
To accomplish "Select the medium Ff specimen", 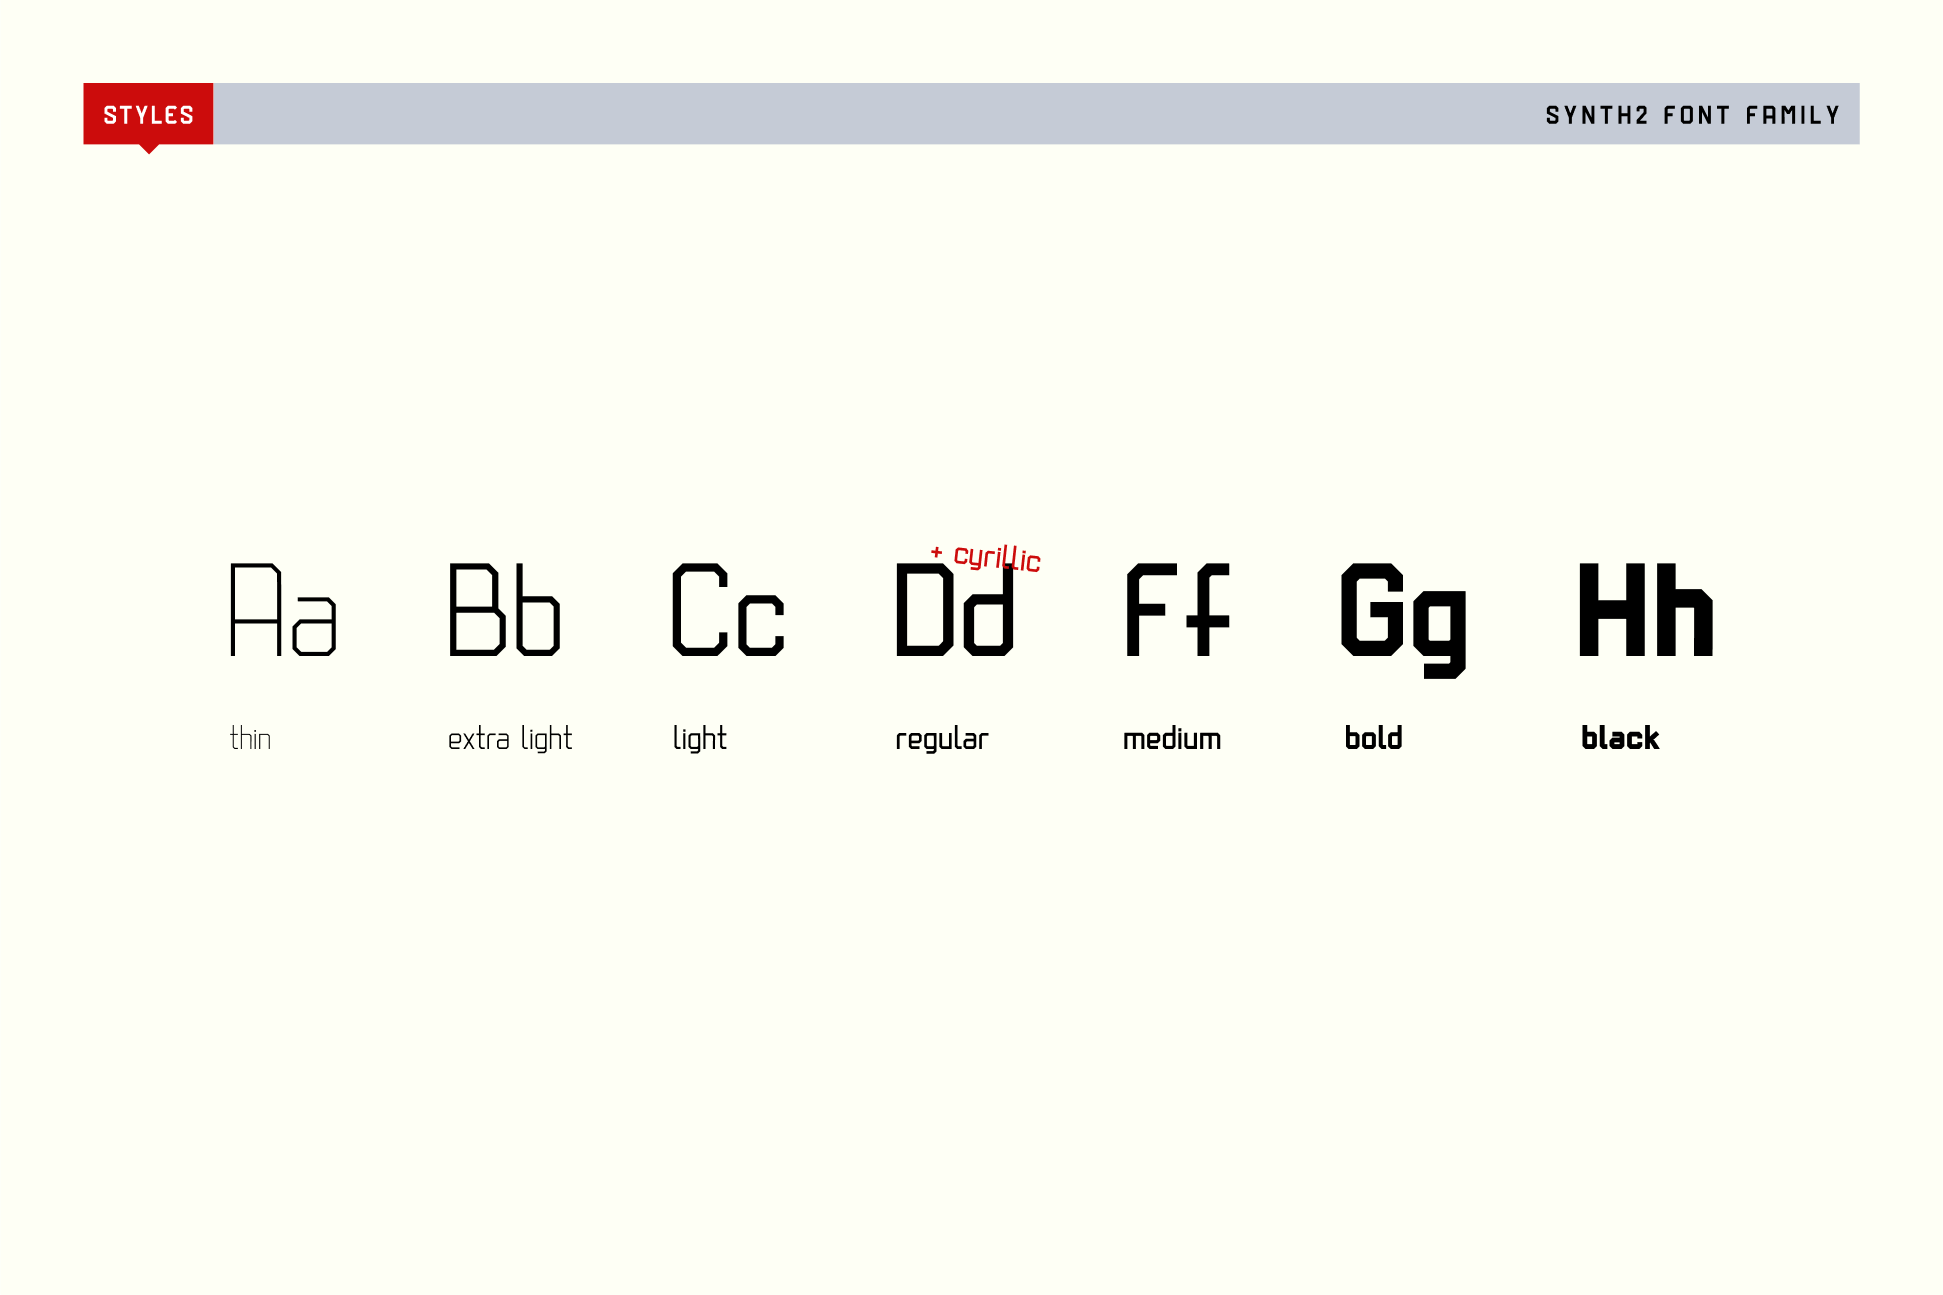I will click(x=1178, y=609).
